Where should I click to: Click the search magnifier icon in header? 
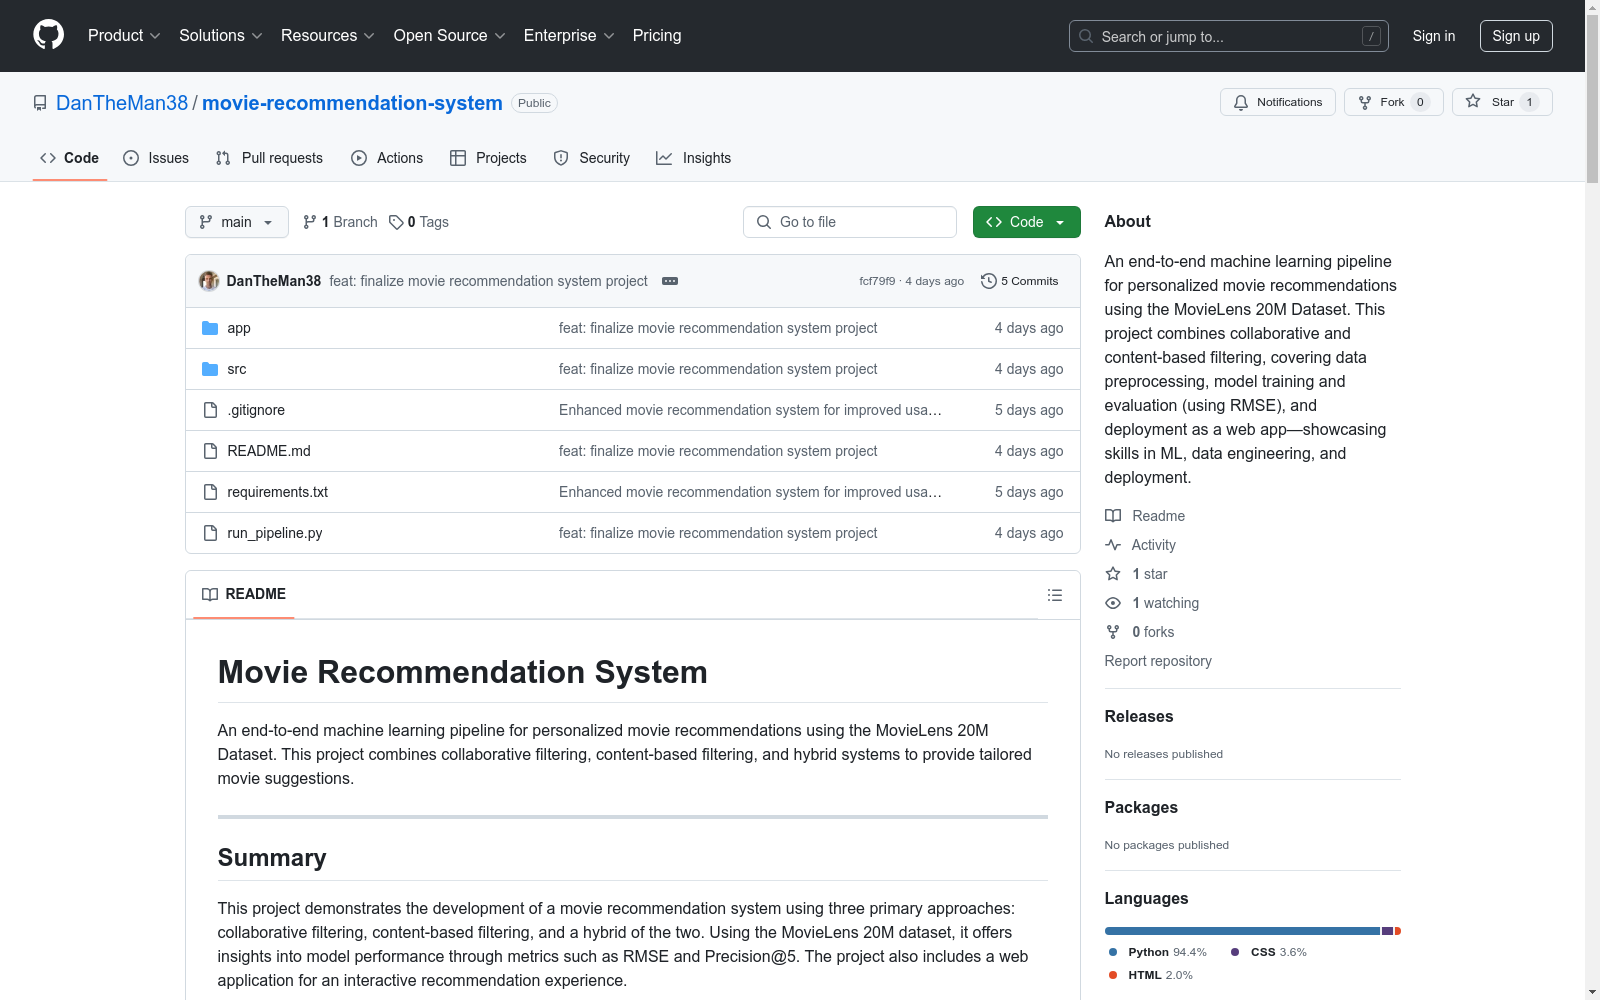point(1086,36)
